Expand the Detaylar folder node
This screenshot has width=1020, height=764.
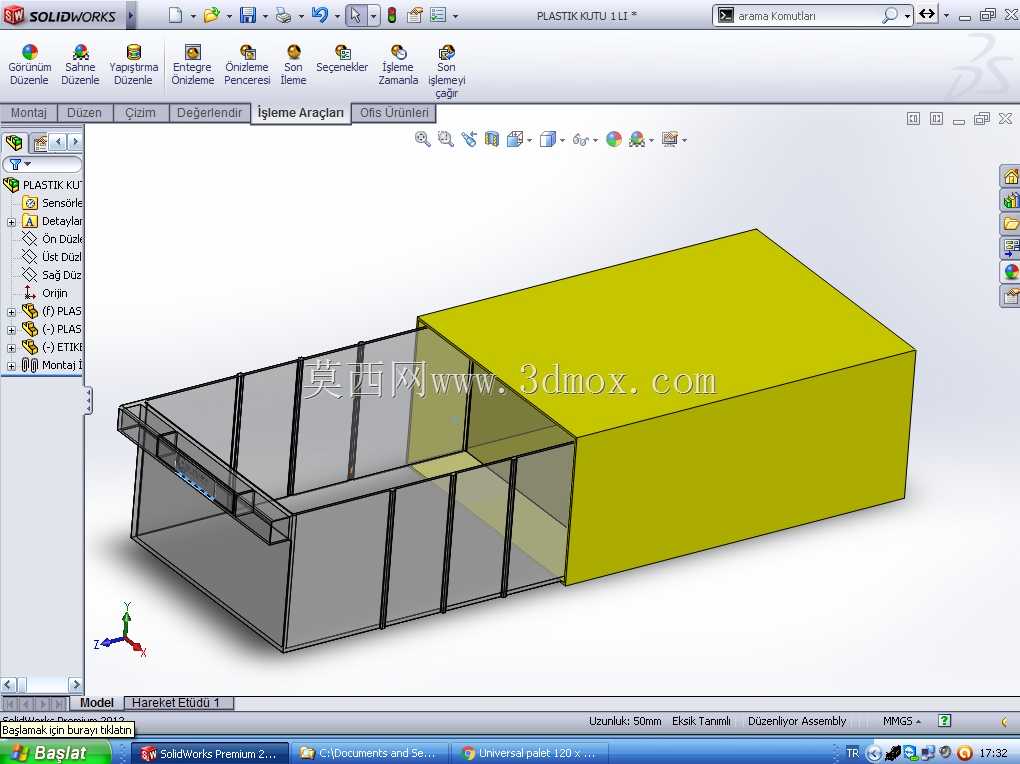(x=11, y=222)
